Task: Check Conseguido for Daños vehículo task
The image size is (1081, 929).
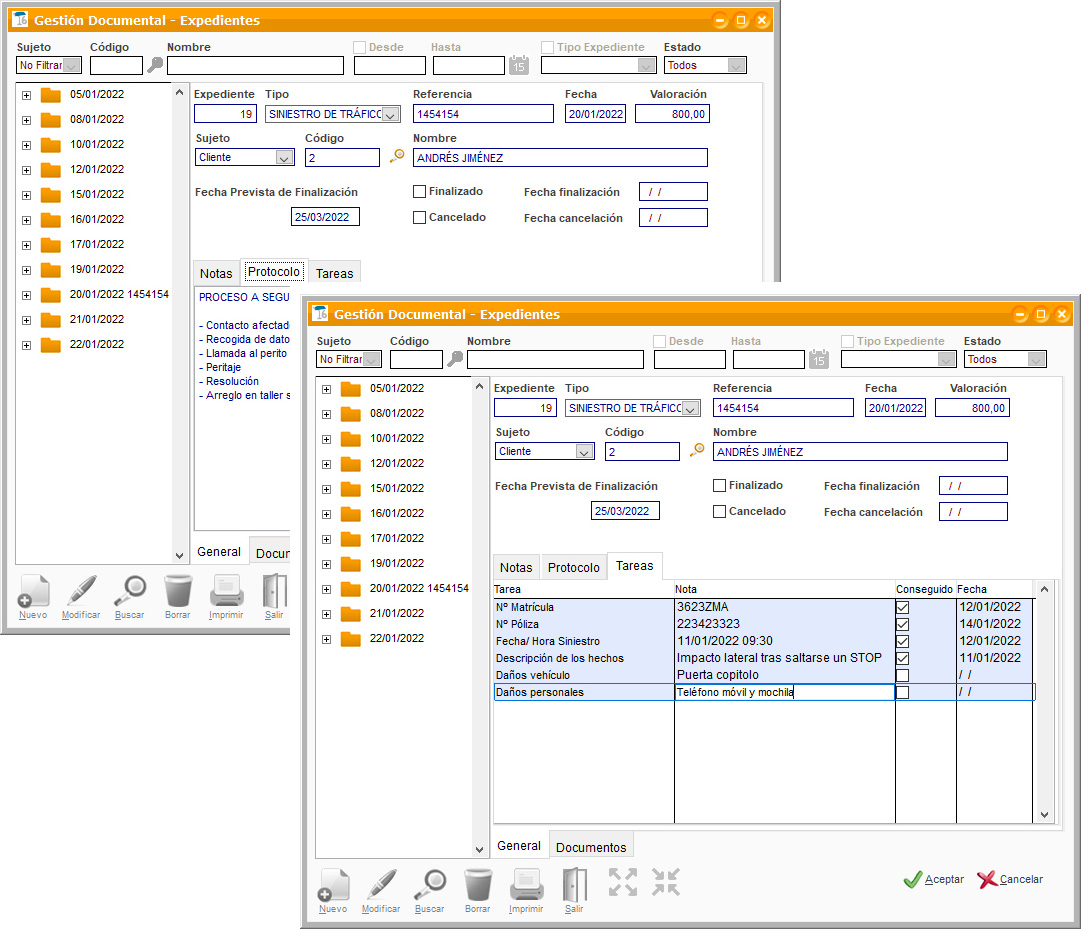Action: coord(902,675)
